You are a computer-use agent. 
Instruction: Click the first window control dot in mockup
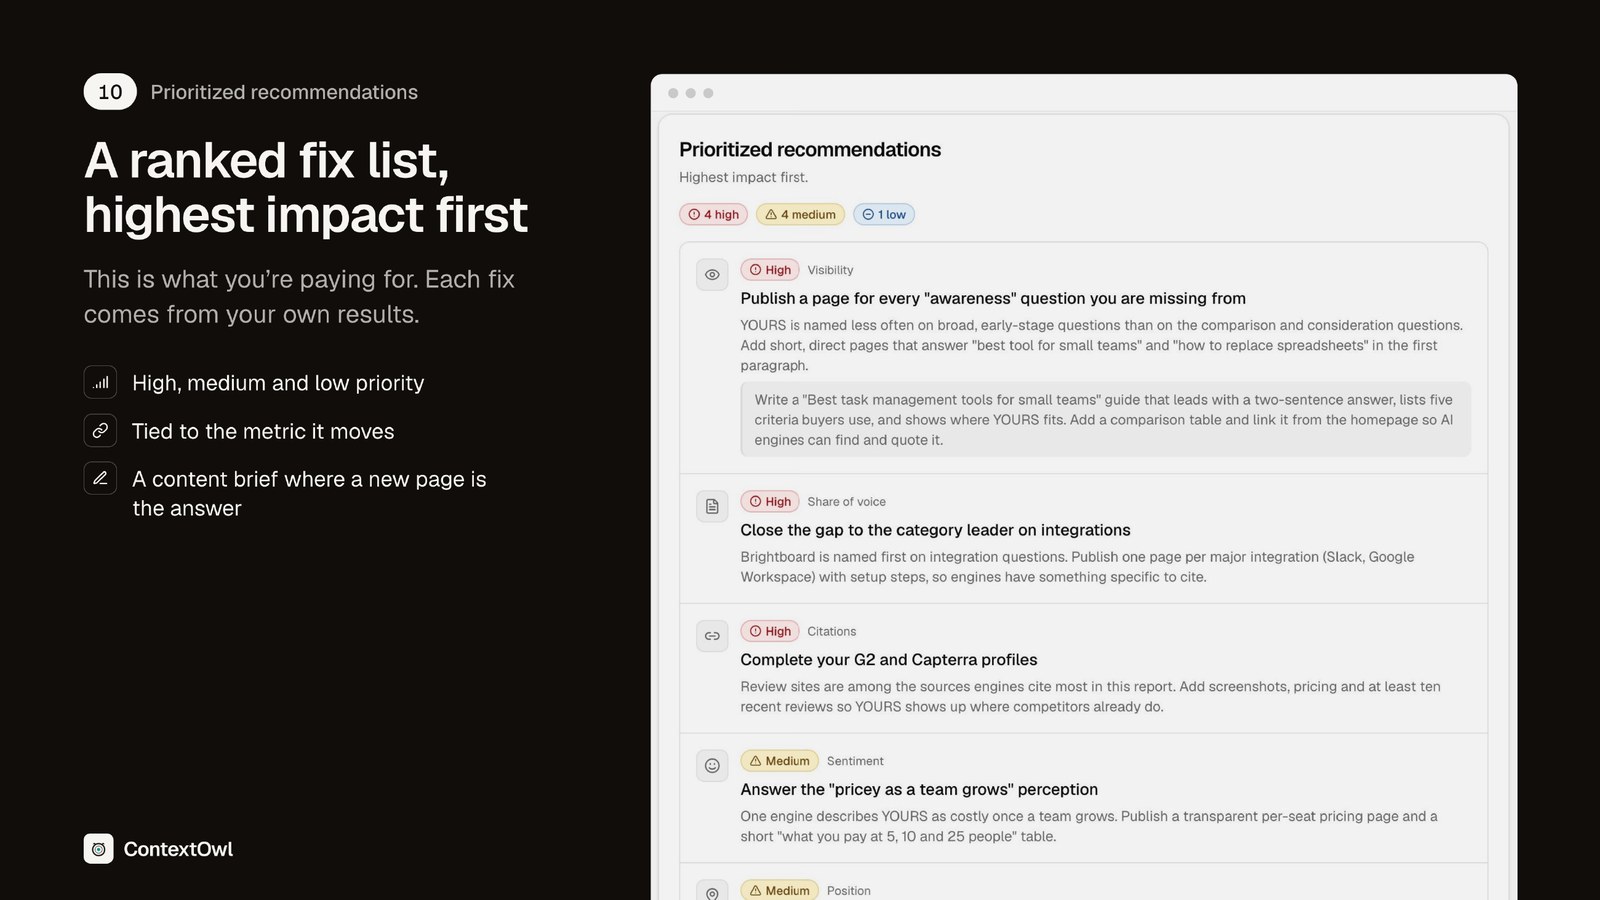pos(673,93)
